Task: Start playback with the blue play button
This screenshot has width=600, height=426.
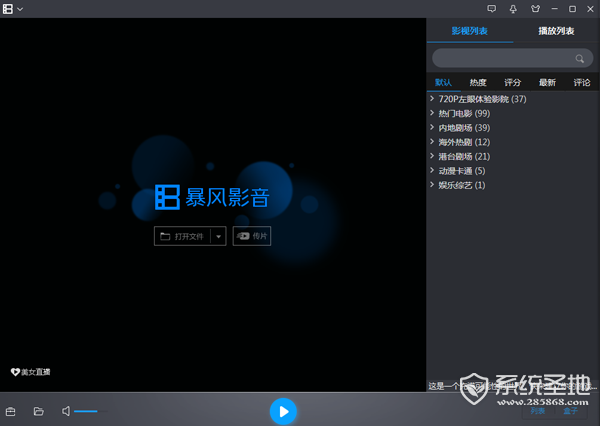Action: (x=283, y=411)
